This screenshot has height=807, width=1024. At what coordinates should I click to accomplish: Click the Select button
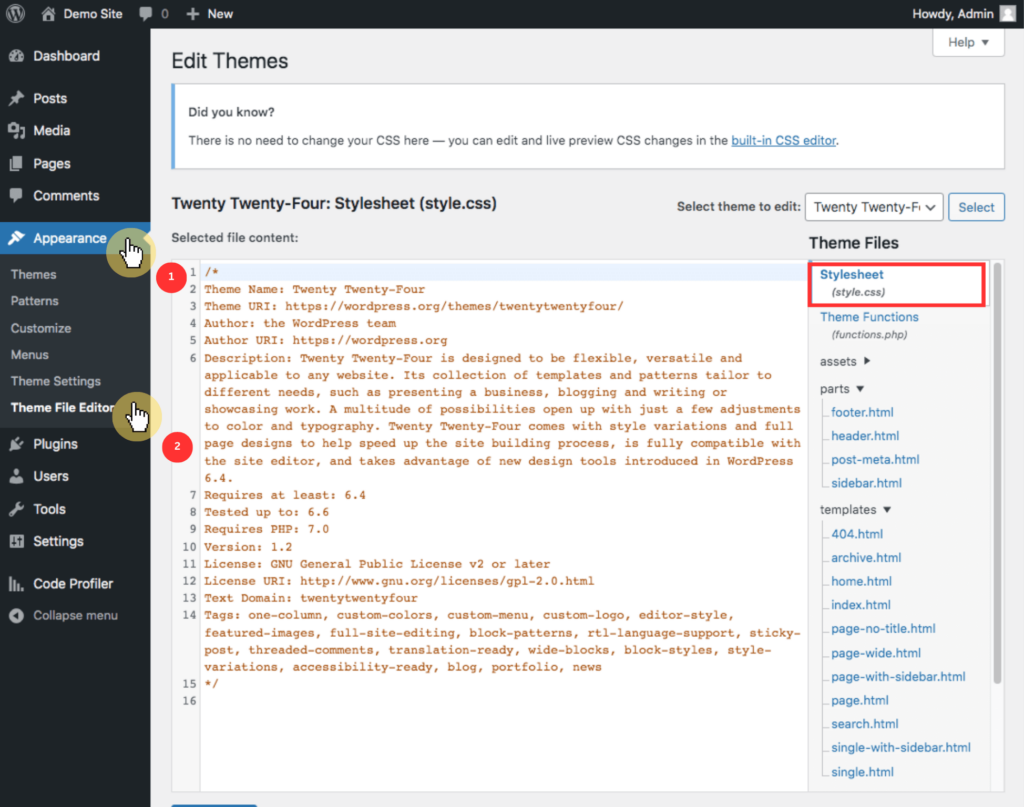[x=976, y=207]
